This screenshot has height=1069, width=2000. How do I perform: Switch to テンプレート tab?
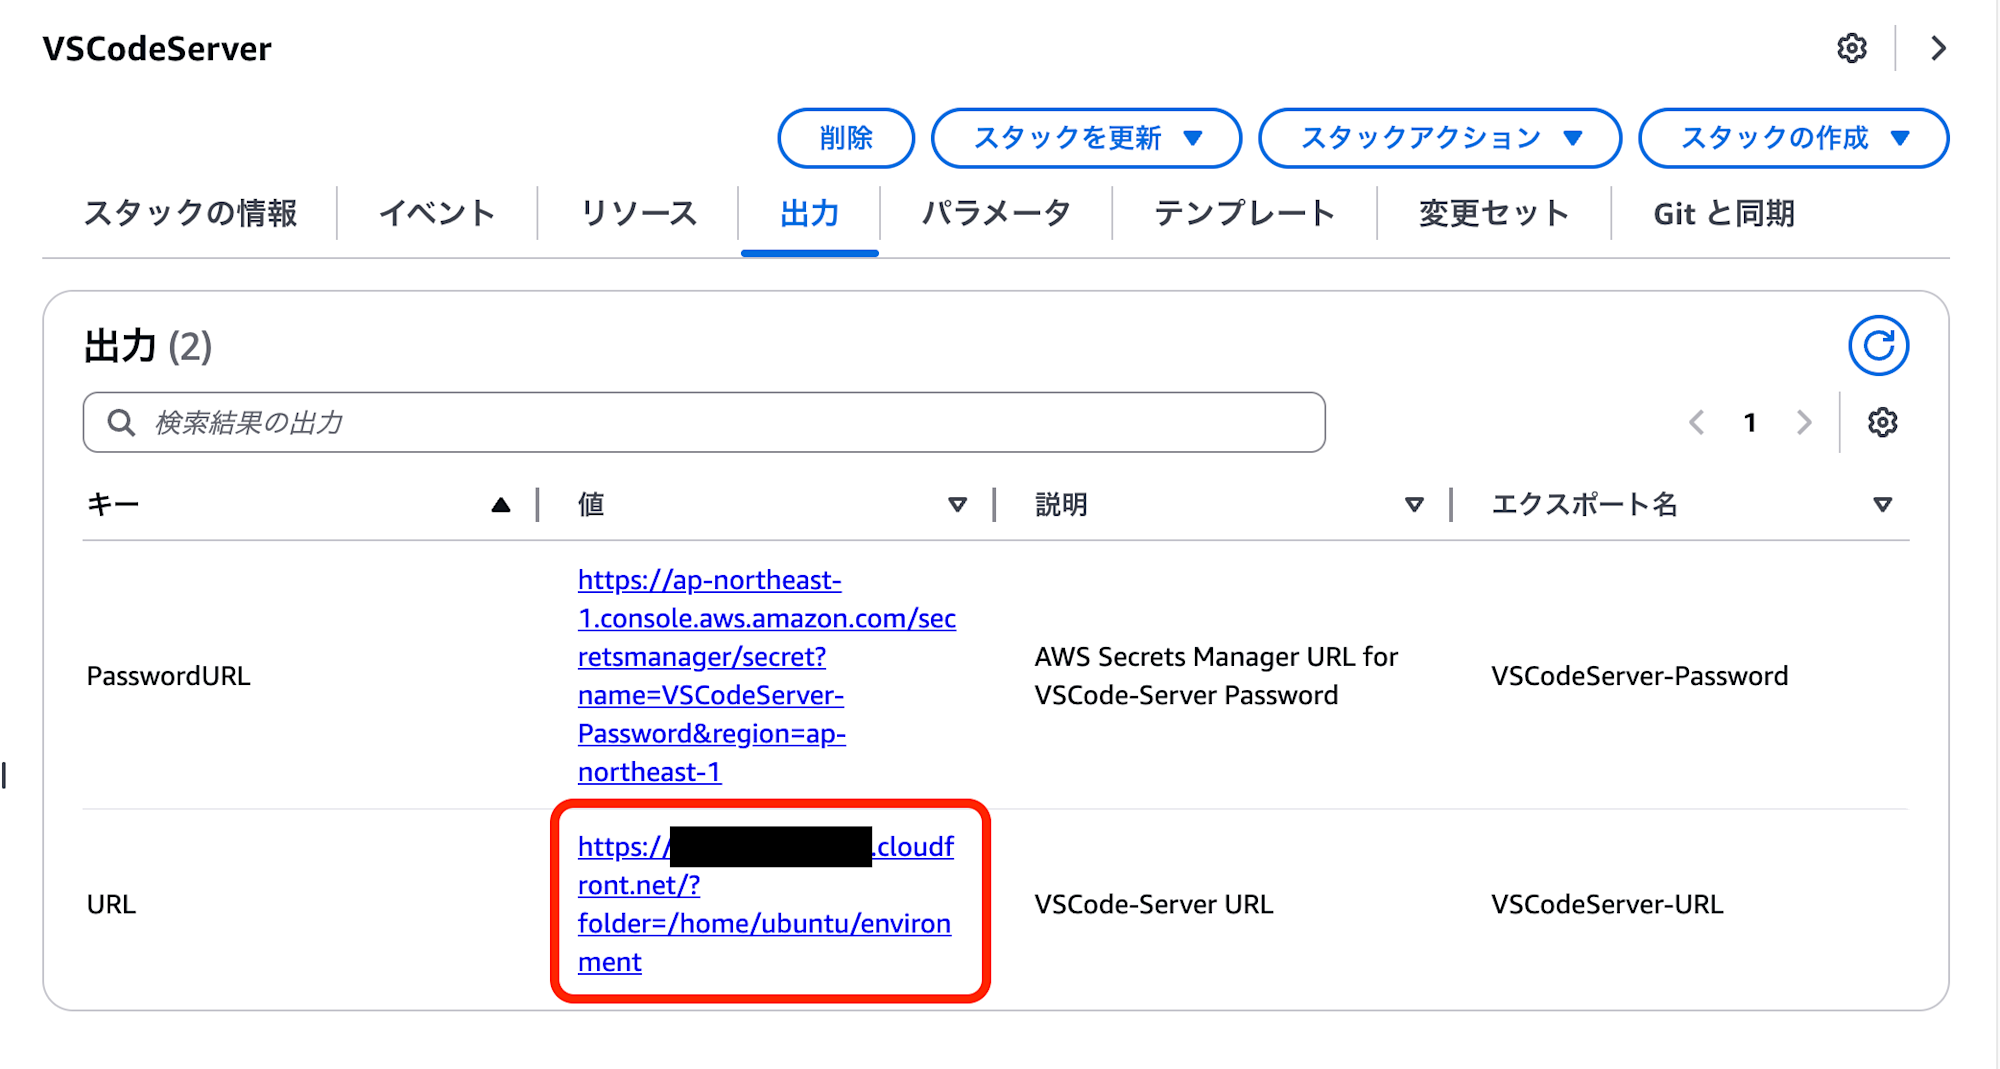(x=1244, y=213)
